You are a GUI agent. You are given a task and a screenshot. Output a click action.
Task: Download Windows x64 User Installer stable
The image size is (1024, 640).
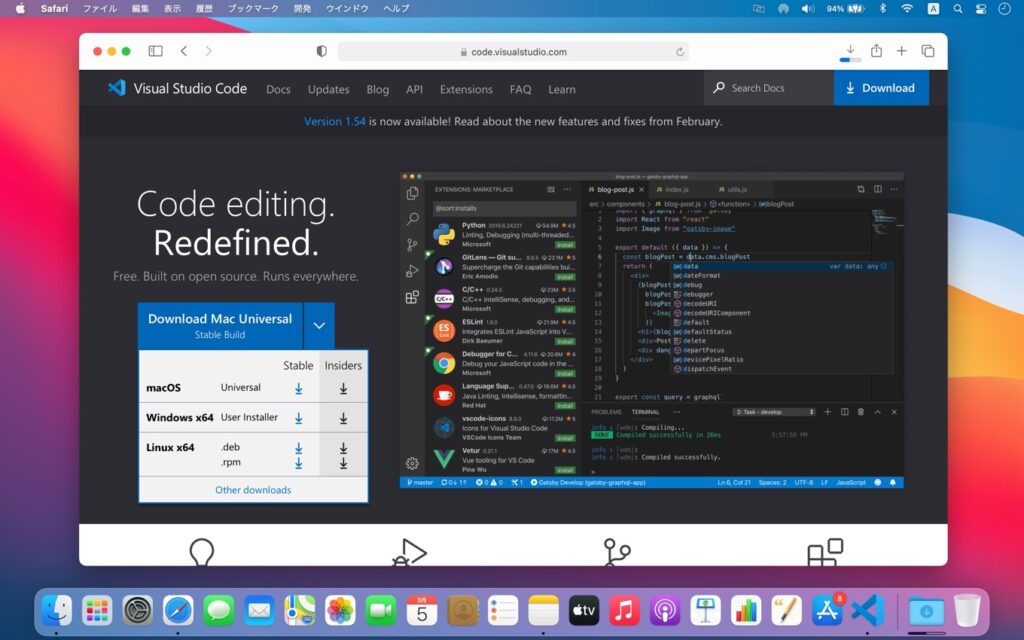(298, 419)
